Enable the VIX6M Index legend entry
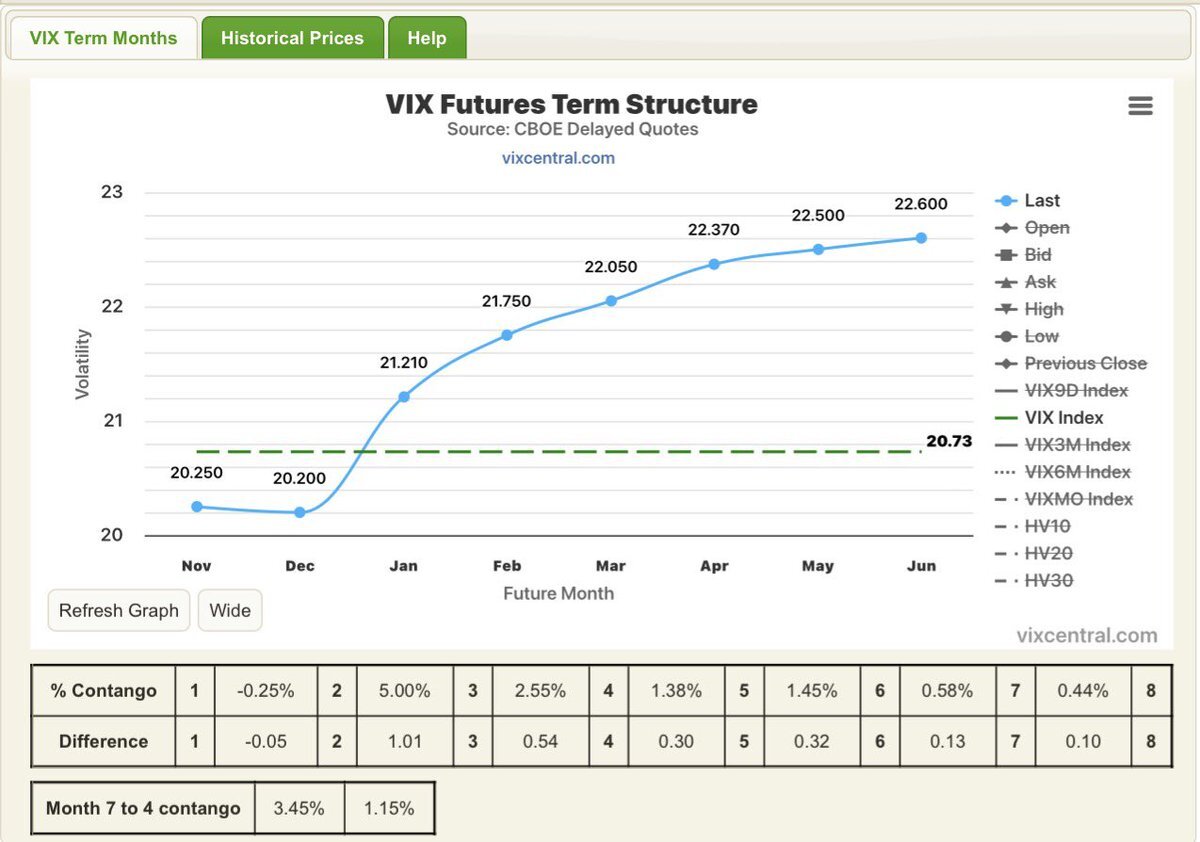Viewport: 1200px width, 842px height. click(x=1077, y=472)
